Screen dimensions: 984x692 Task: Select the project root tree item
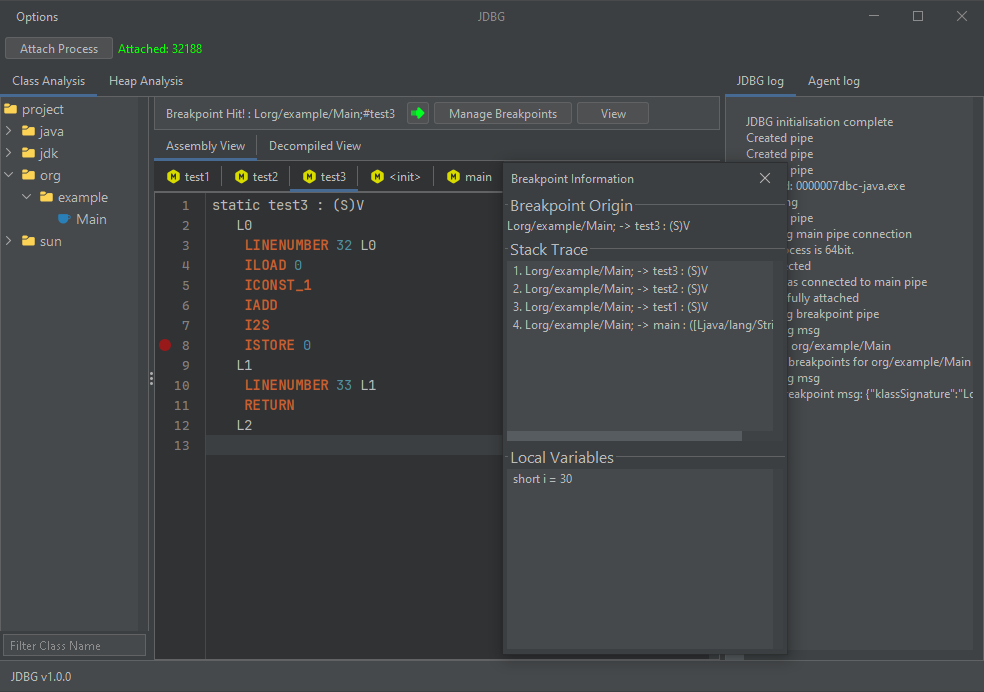(x=43, y=109)
